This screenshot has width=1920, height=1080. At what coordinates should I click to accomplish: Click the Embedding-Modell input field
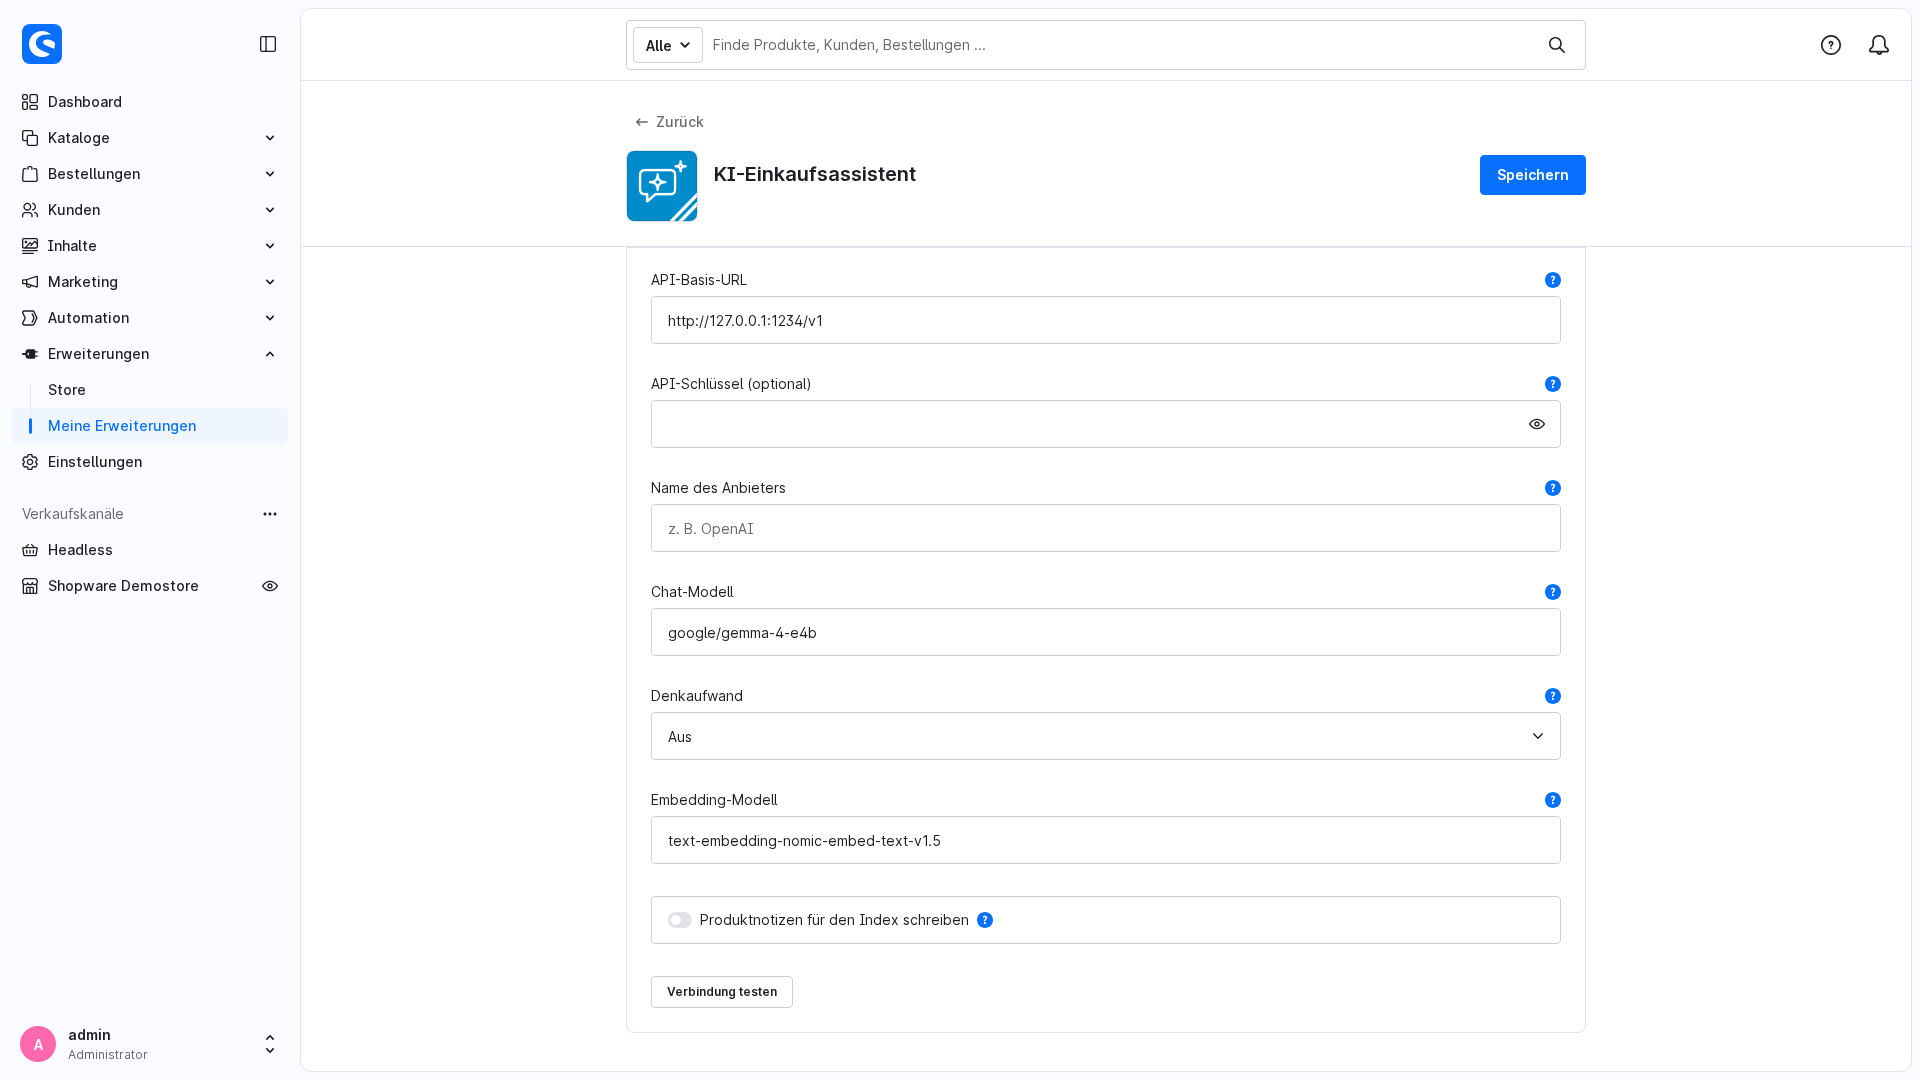tap(1105, 840)
